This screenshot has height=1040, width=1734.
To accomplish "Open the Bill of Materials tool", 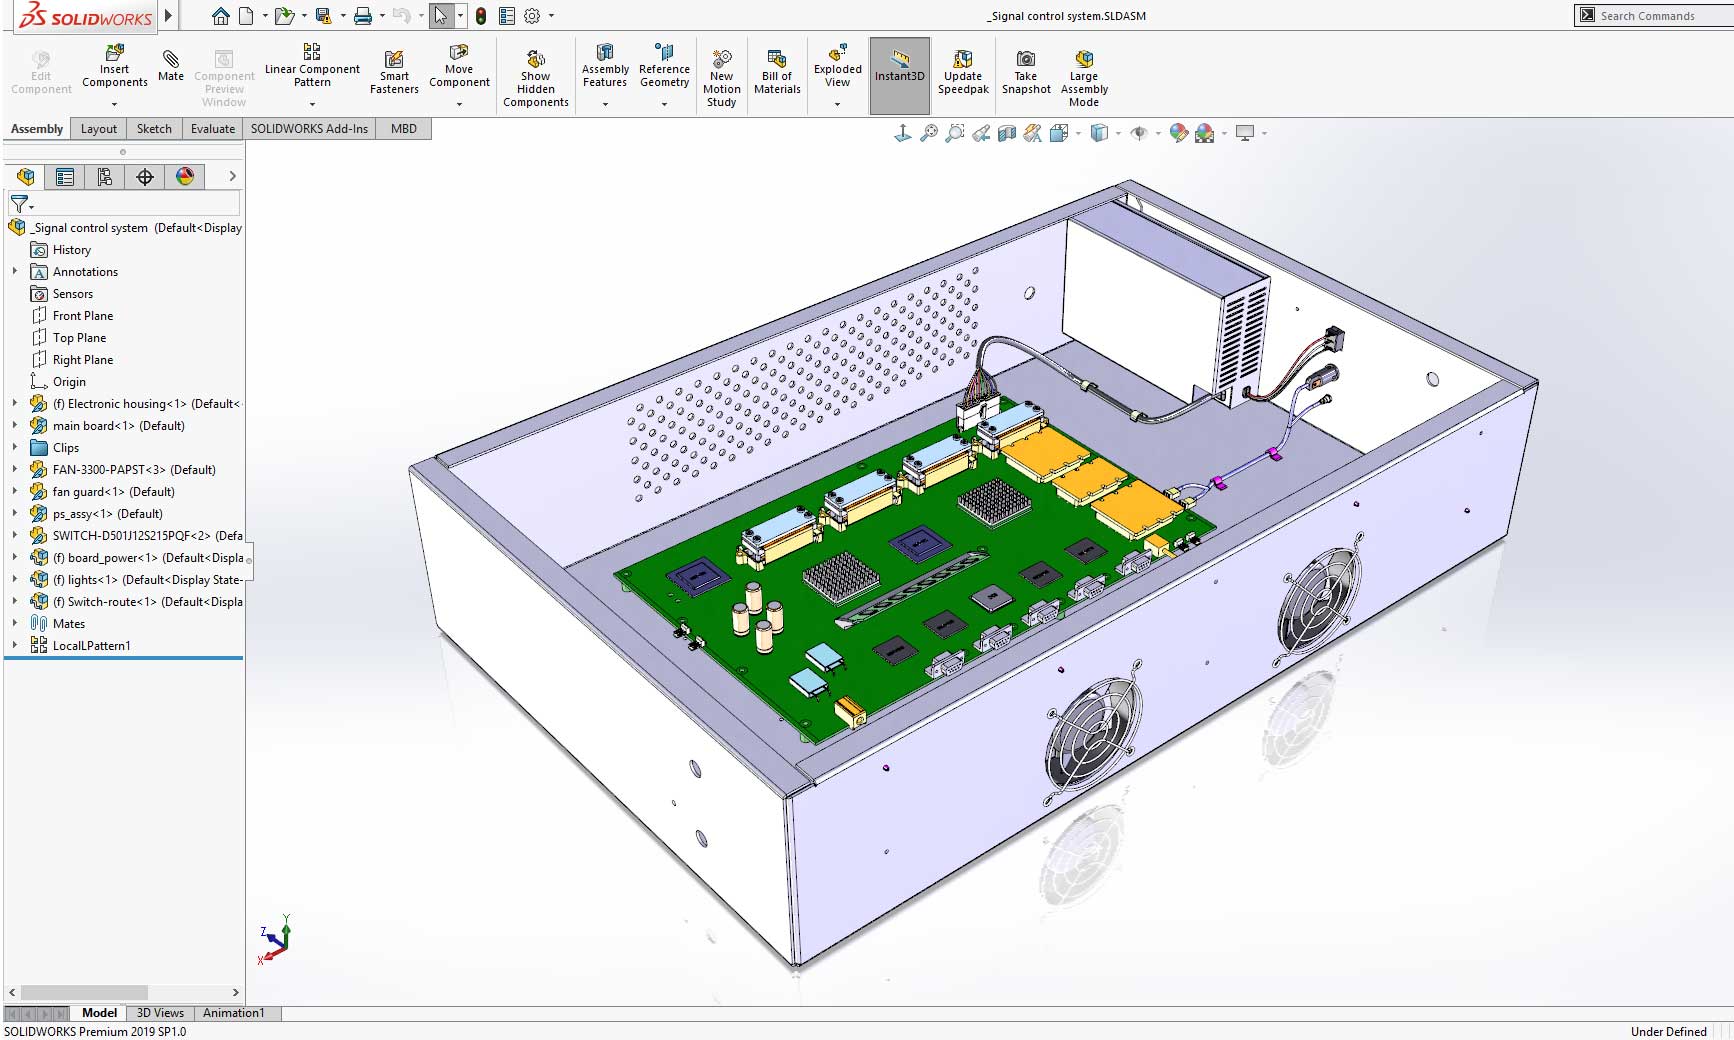I will 777,70.
